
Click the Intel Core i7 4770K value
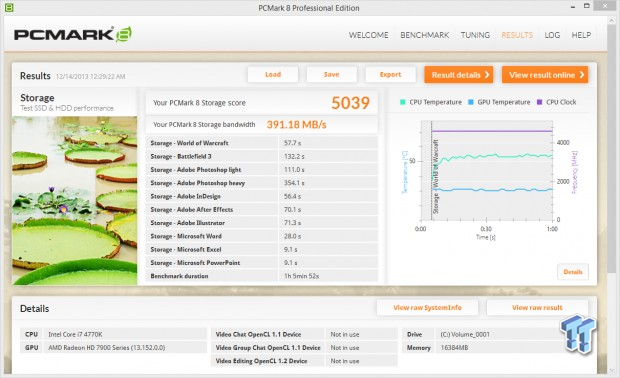75,335
